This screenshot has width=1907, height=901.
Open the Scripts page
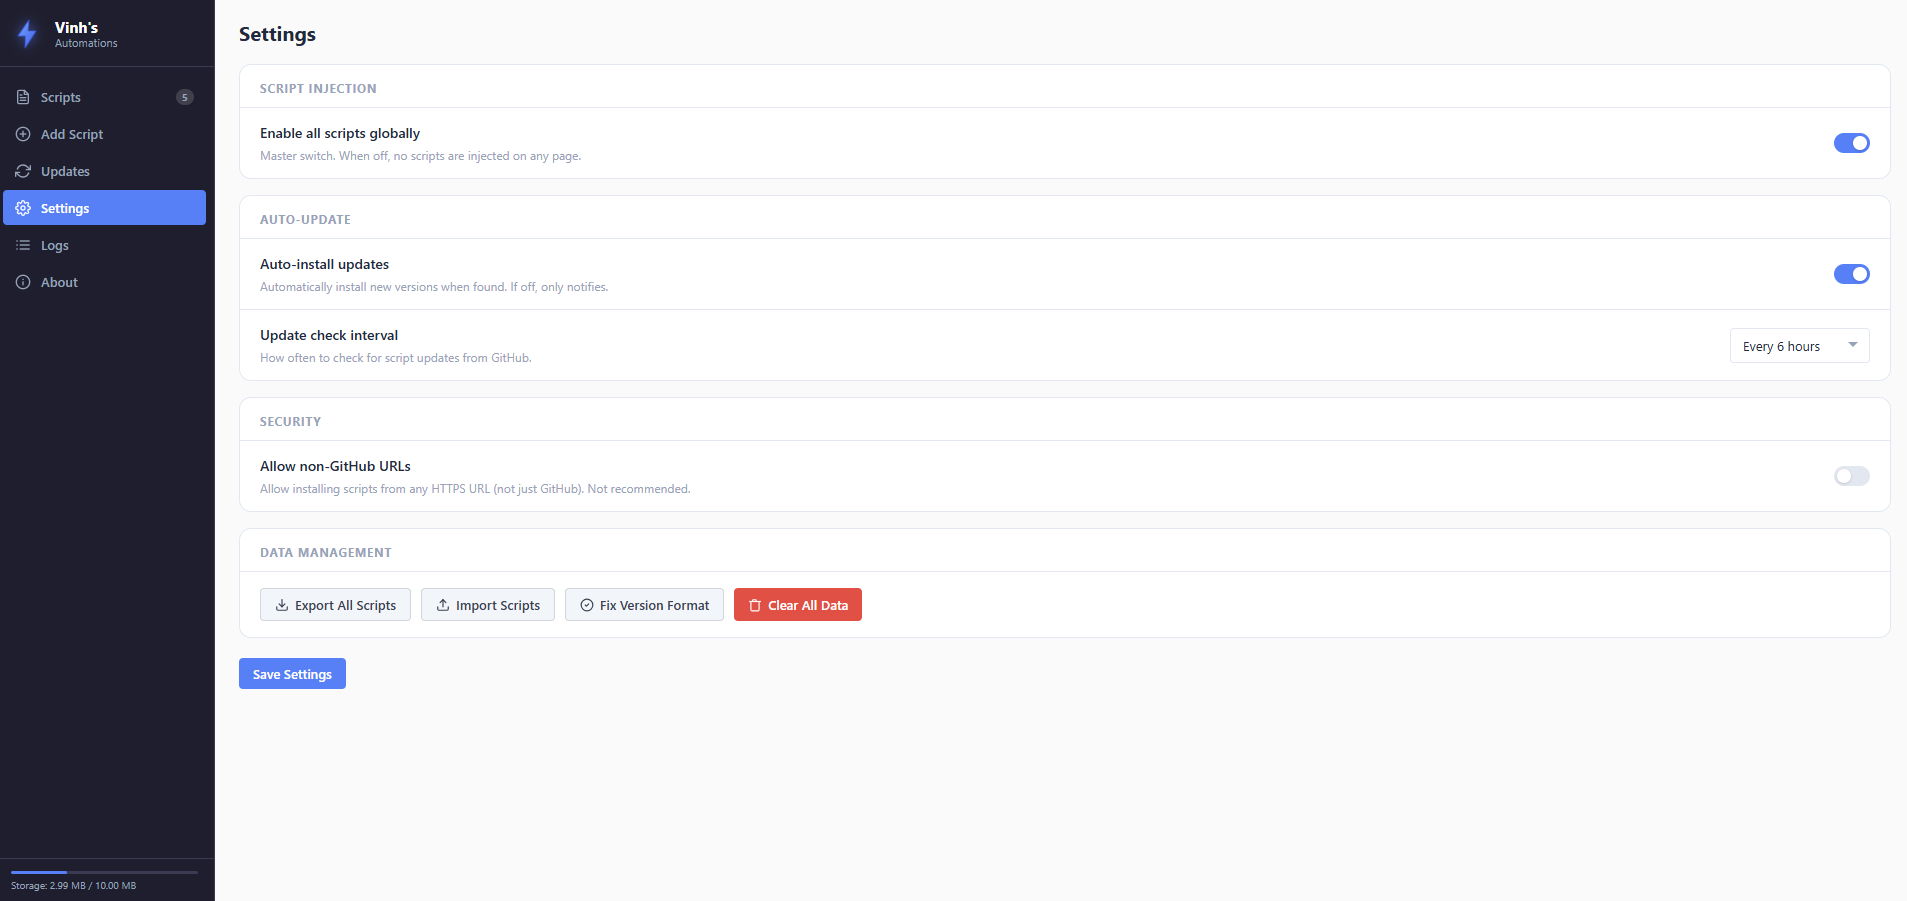click(104, 97)
